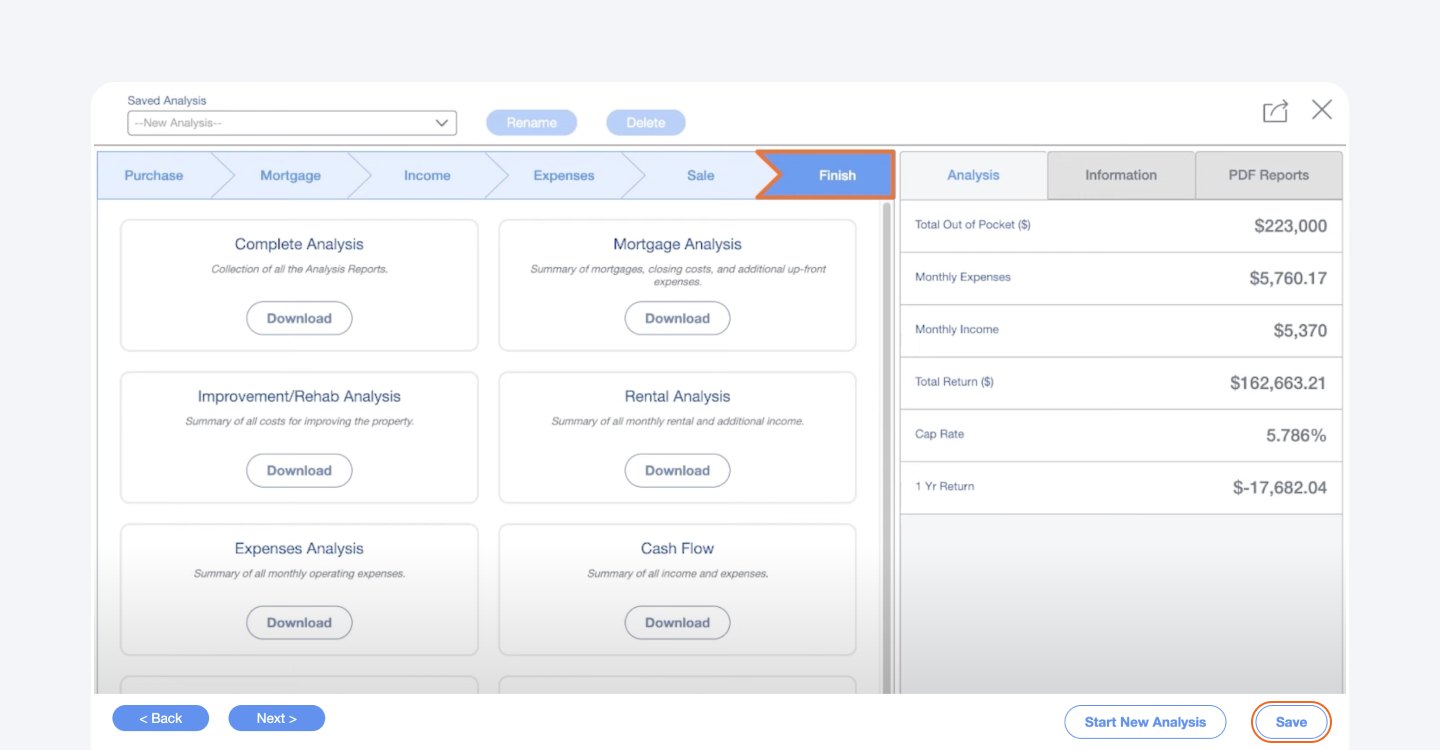1440x750 pixels.
Task: Go to the Purchase step
Action: click(153, 174)
